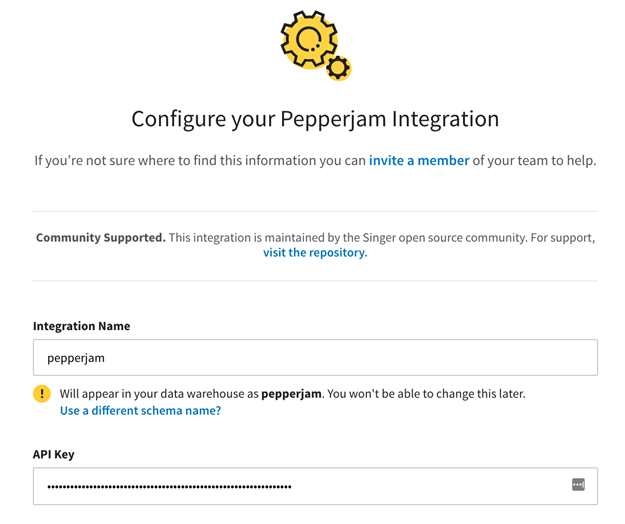Click the small gear beside the large gear
The image size is (625, 524).
point(338,68)
